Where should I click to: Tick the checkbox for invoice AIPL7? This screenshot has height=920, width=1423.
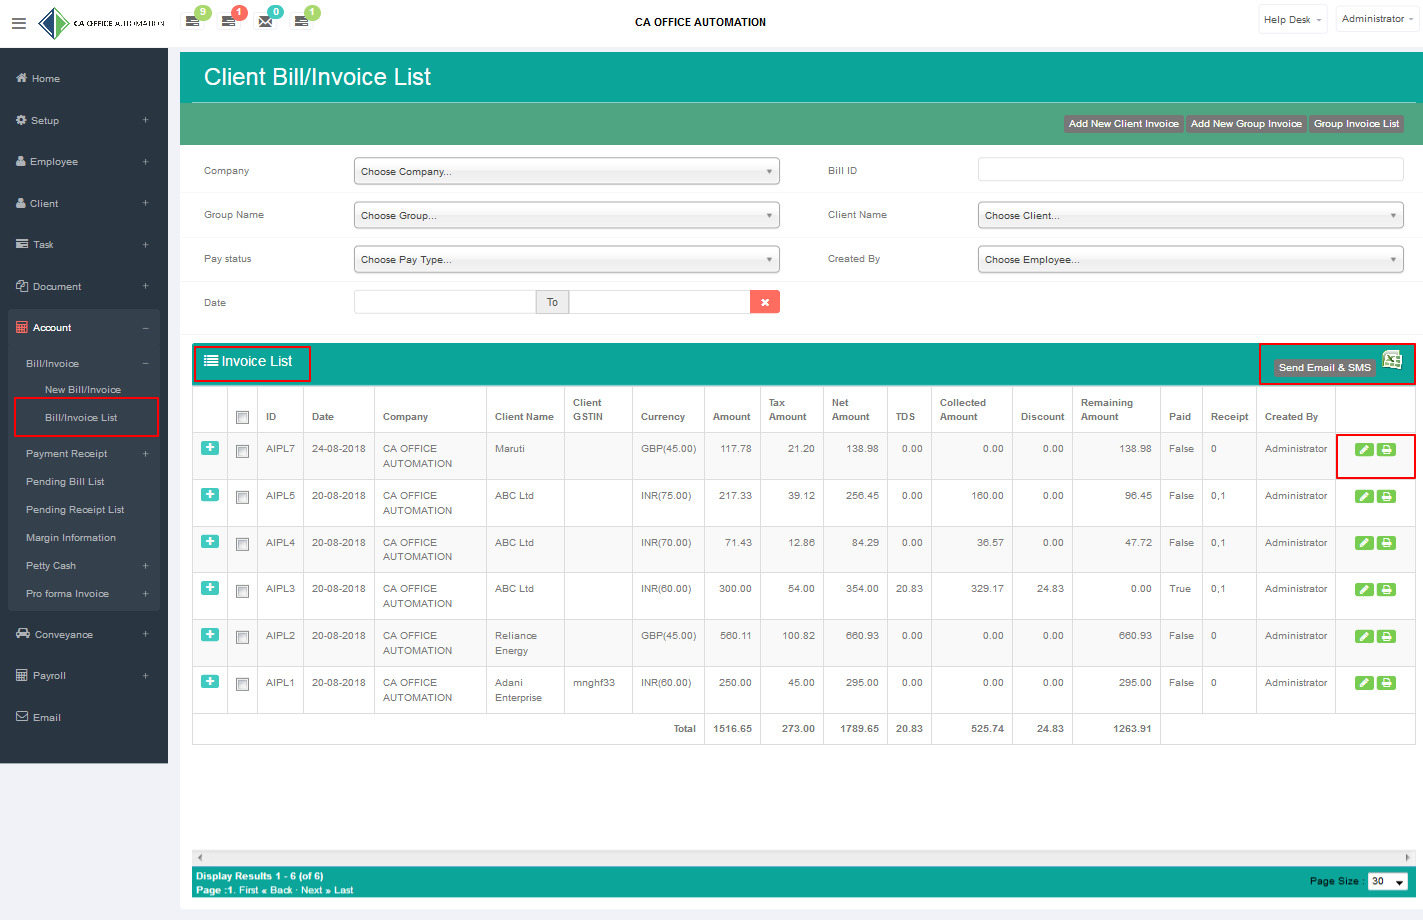click(242, 451)
